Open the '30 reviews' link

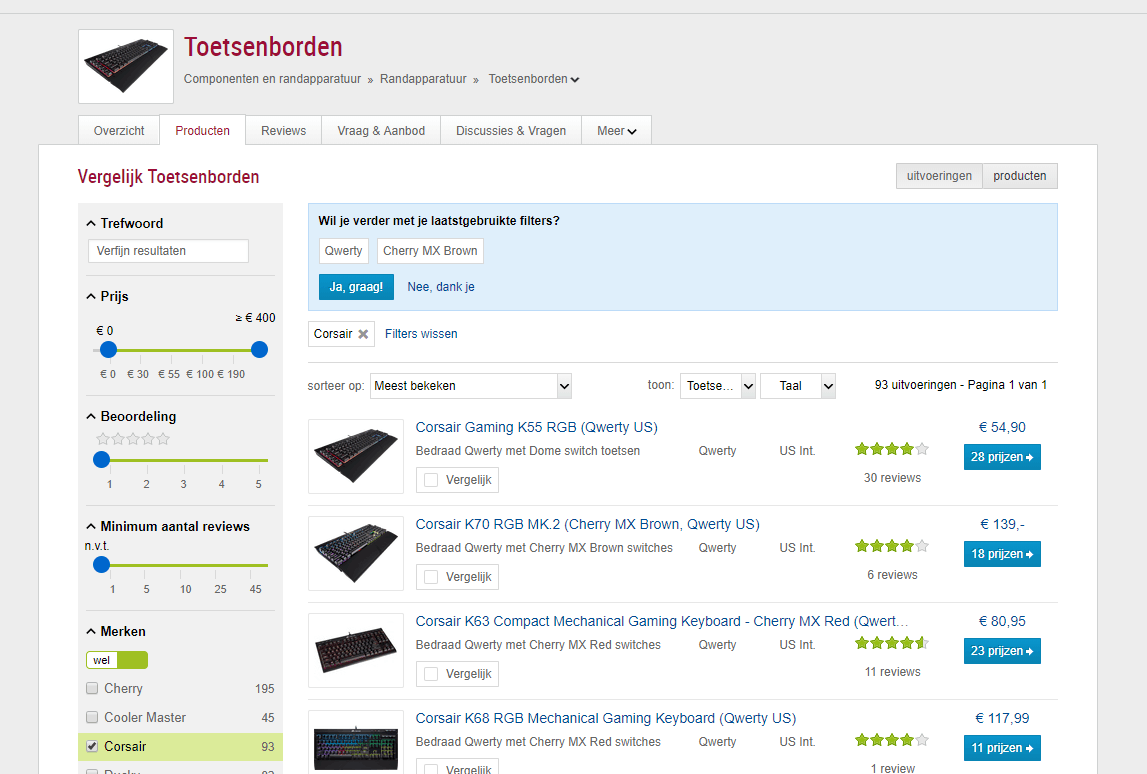tap(892, 478)
